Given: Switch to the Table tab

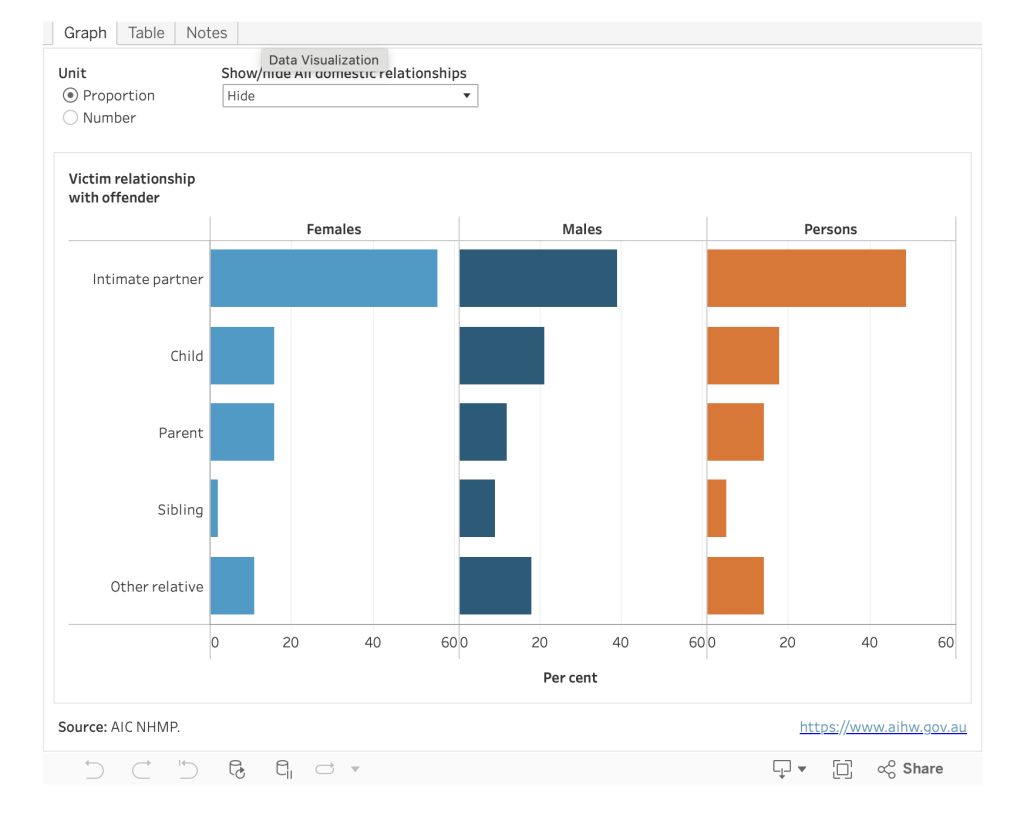Looking at the screenshot, I should pyautogui.click(x=146, y=33).
